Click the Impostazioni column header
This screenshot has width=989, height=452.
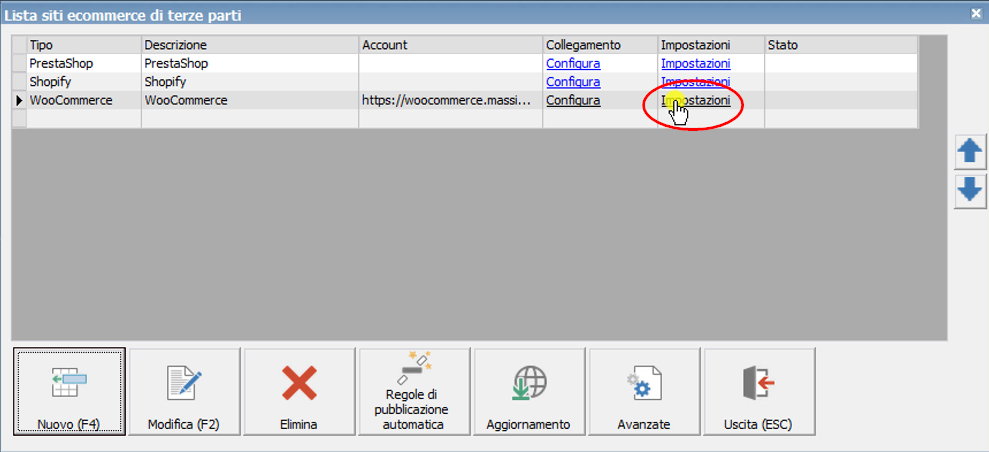coord(711,45)
